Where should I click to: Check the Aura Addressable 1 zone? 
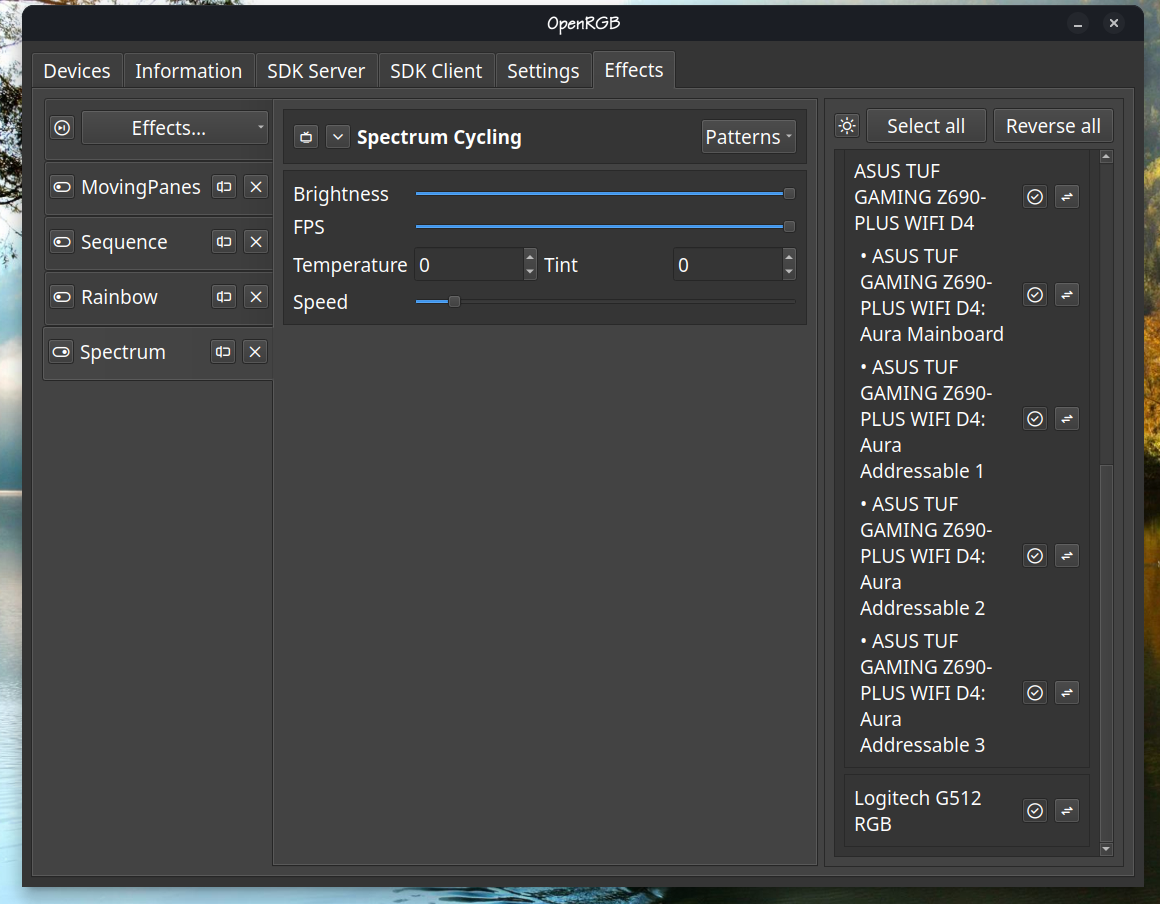tap(1035, 419)
